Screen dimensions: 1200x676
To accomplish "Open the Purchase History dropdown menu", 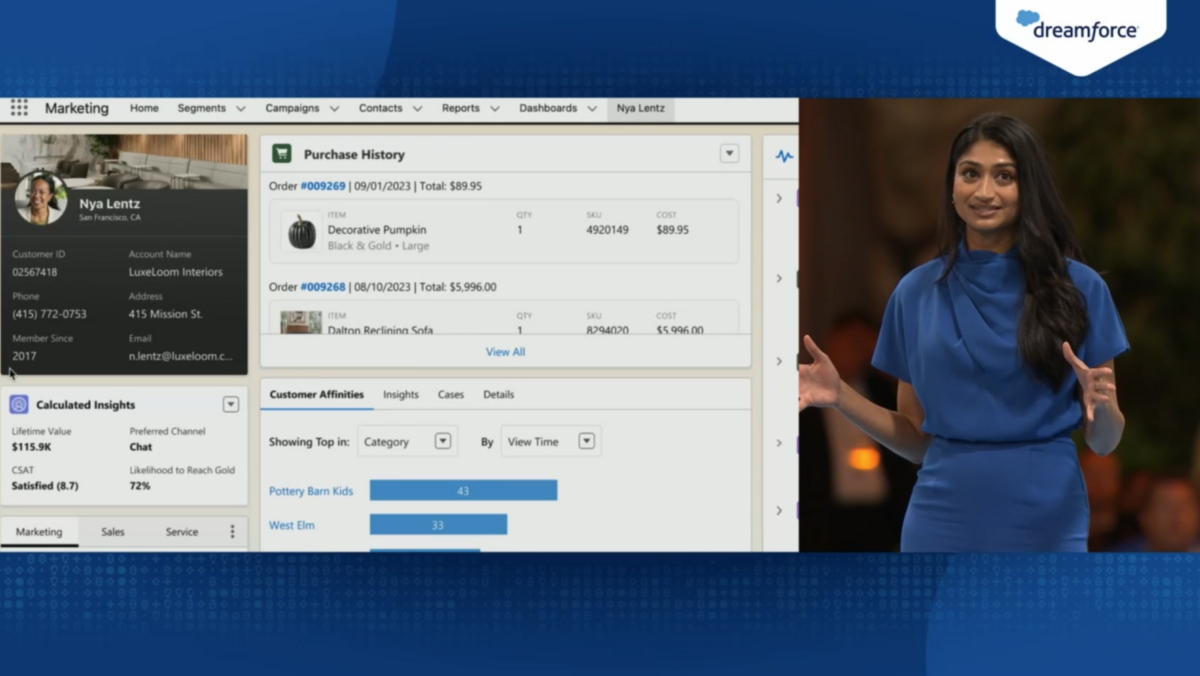I will (729, 154).
